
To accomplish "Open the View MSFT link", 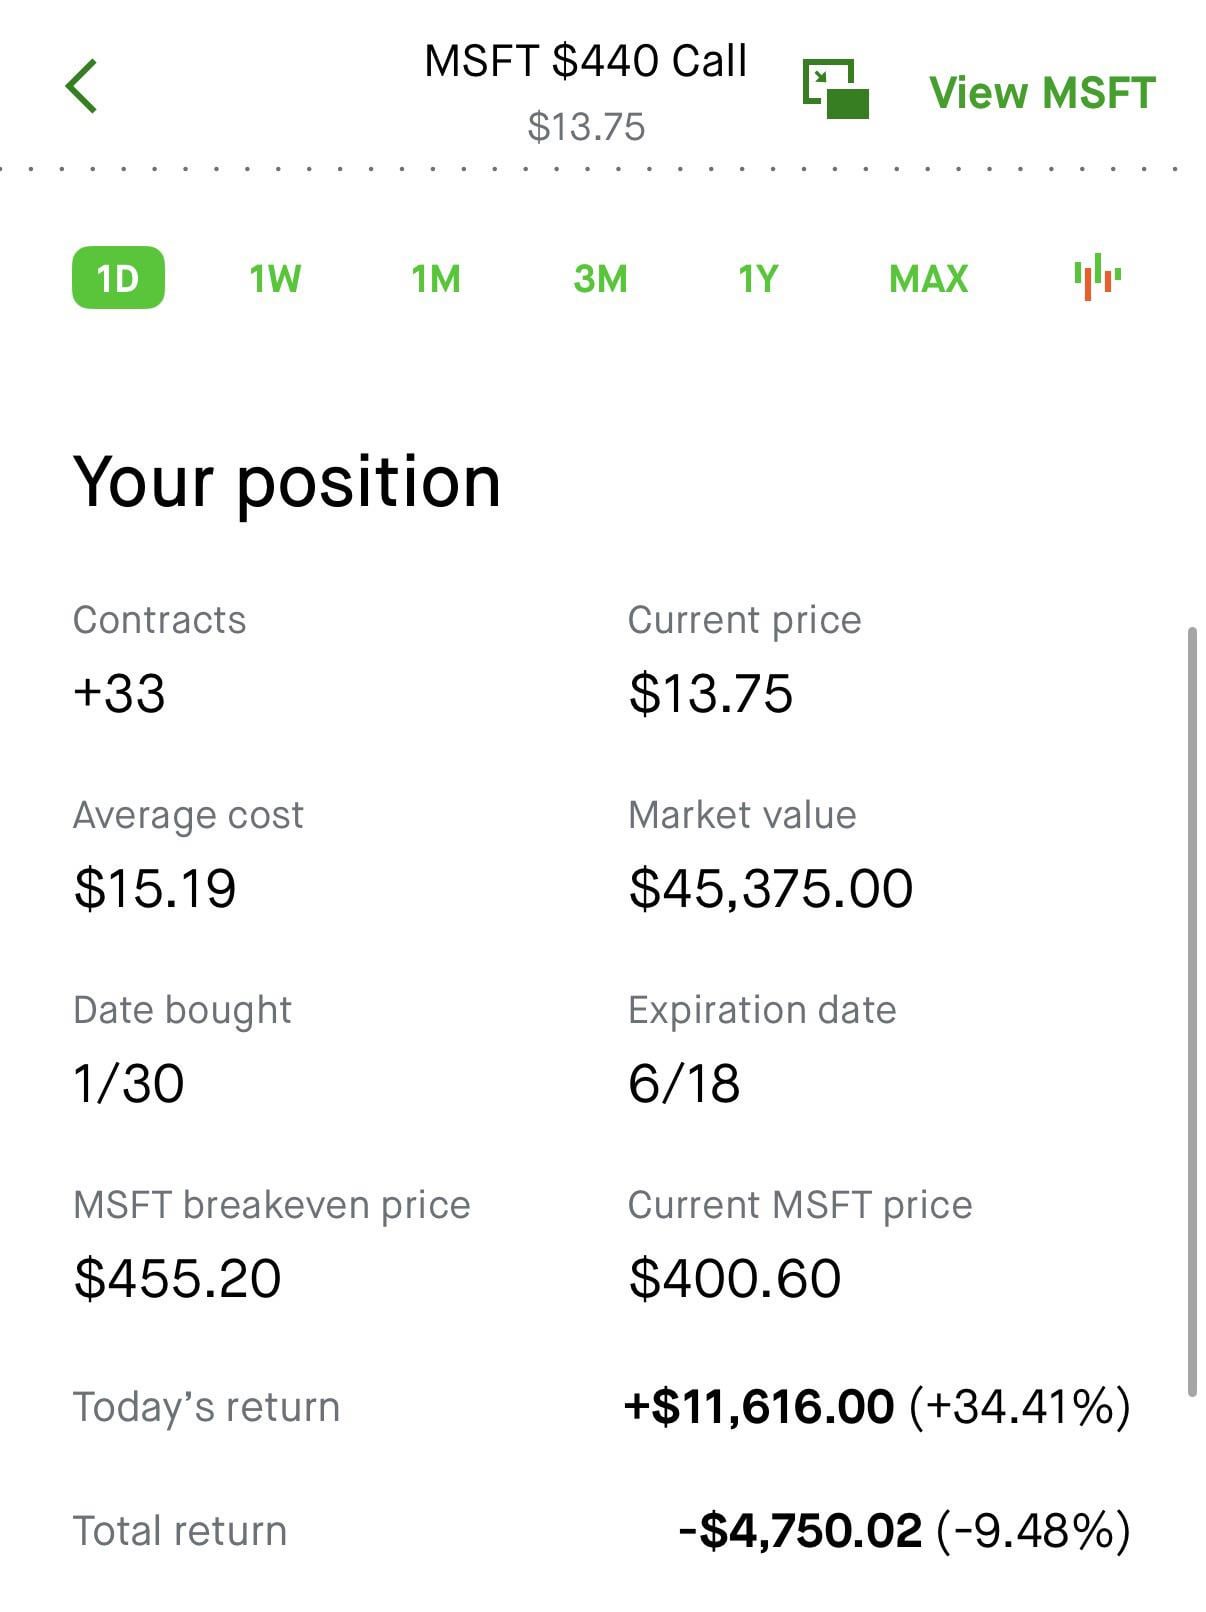I will [1042, 93].
